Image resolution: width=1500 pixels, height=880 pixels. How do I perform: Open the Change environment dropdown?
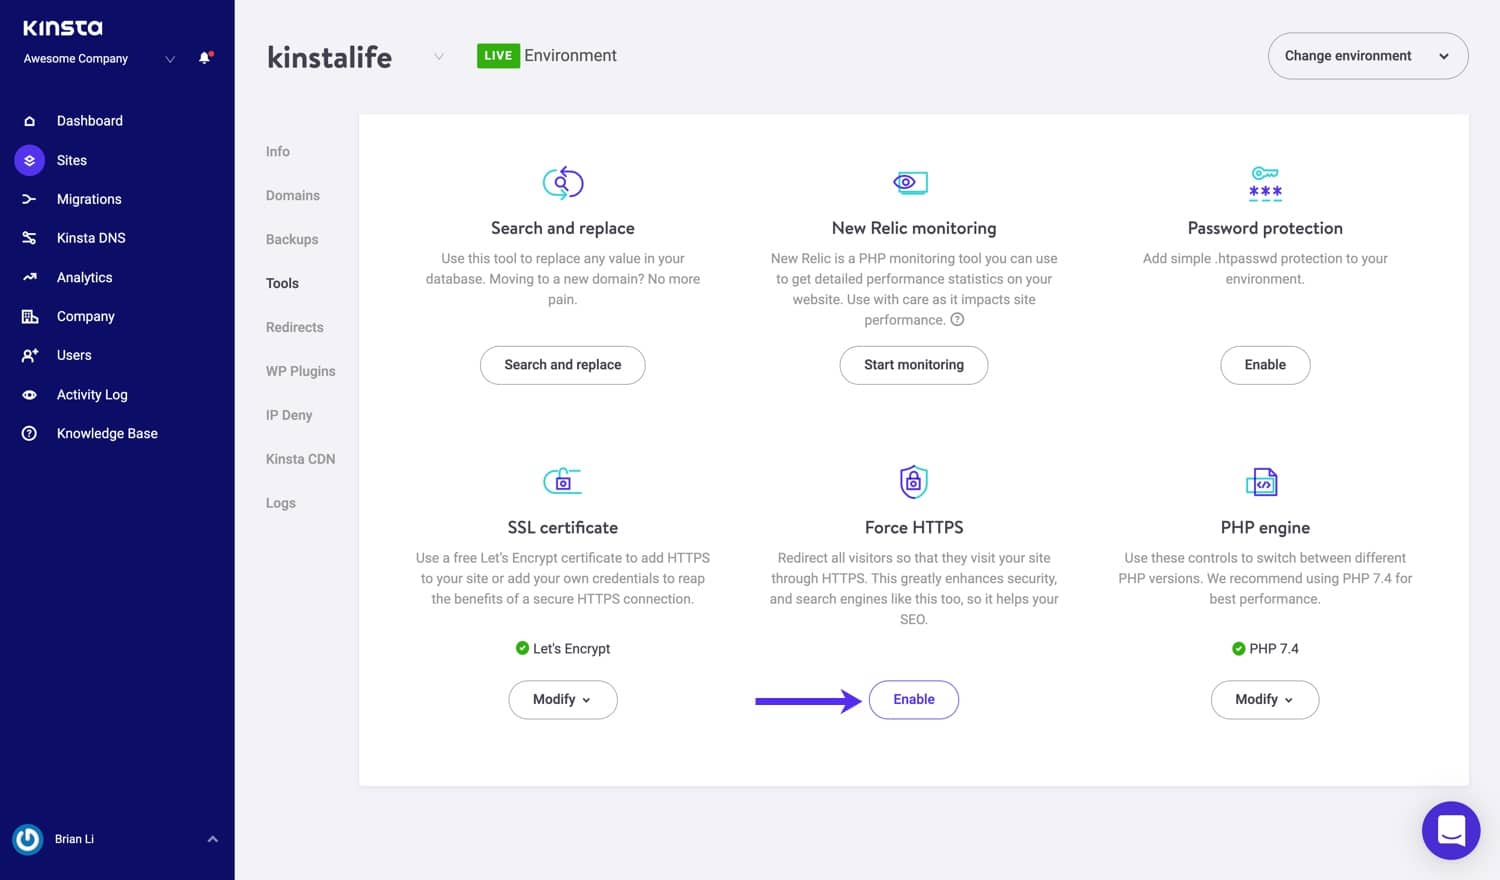click(x=1367, y=56)
